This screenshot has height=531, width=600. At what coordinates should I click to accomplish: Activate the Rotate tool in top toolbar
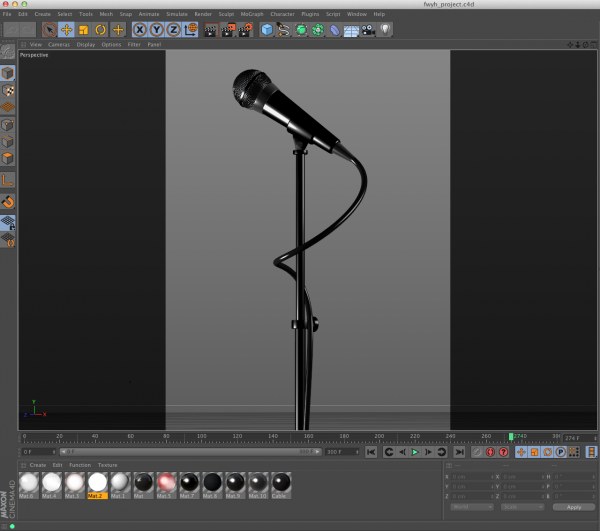click(101, 30)
